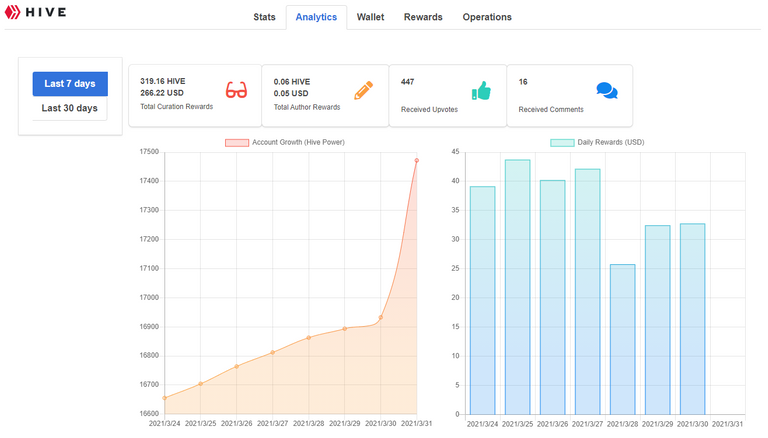The image size is (768, 438).
Task: Click the 2021/3/29 data point on growth chart
Action: [x=345, y=329]
